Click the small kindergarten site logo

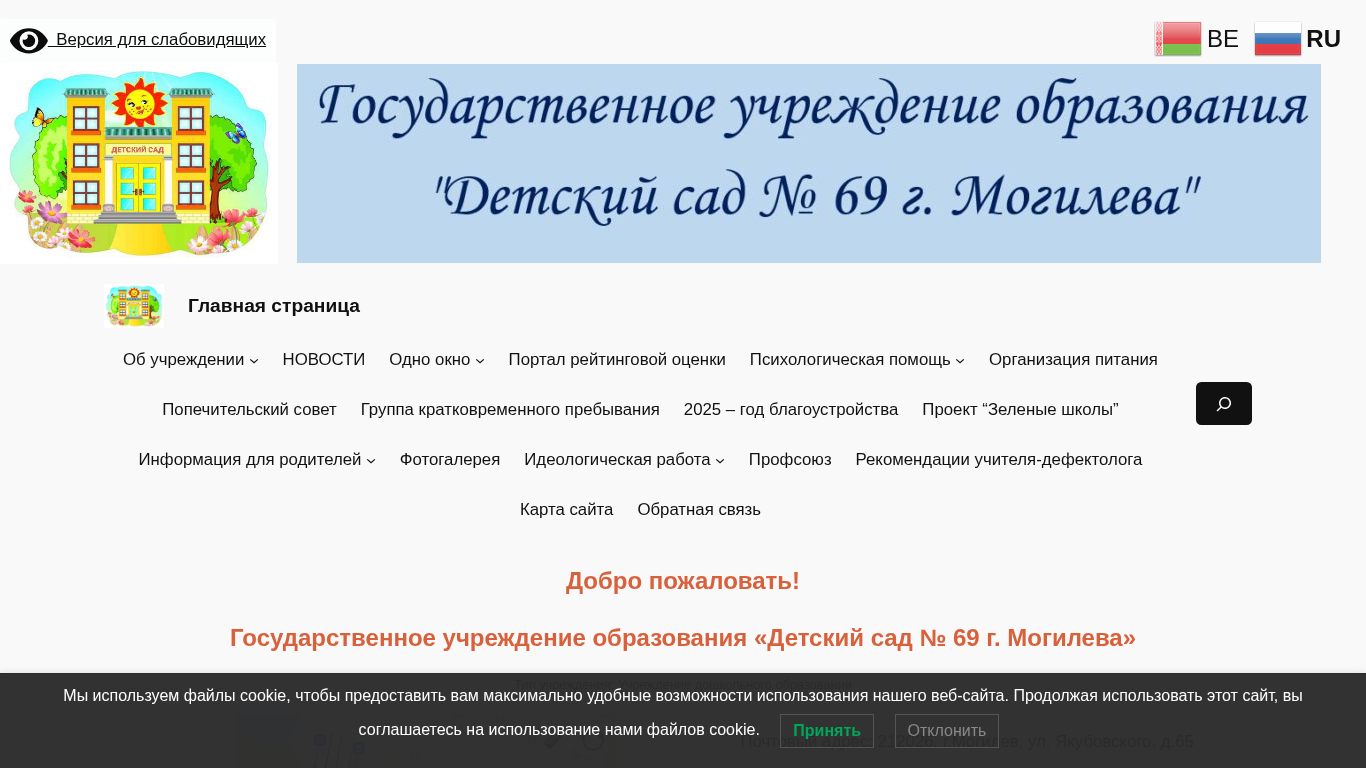point(133,306)
